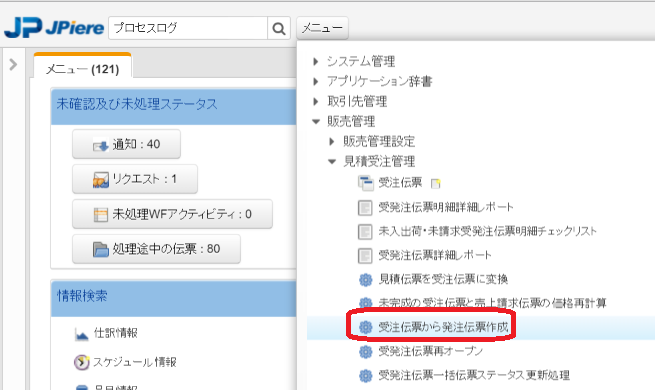Click the 未処理WFアクティビティ table icon

click(101, 215)
